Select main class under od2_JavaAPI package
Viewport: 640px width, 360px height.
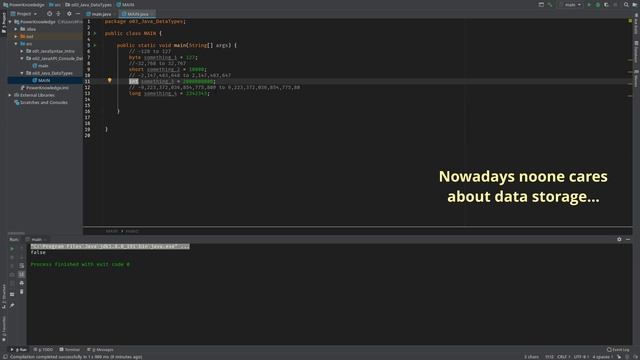[40, 66]
